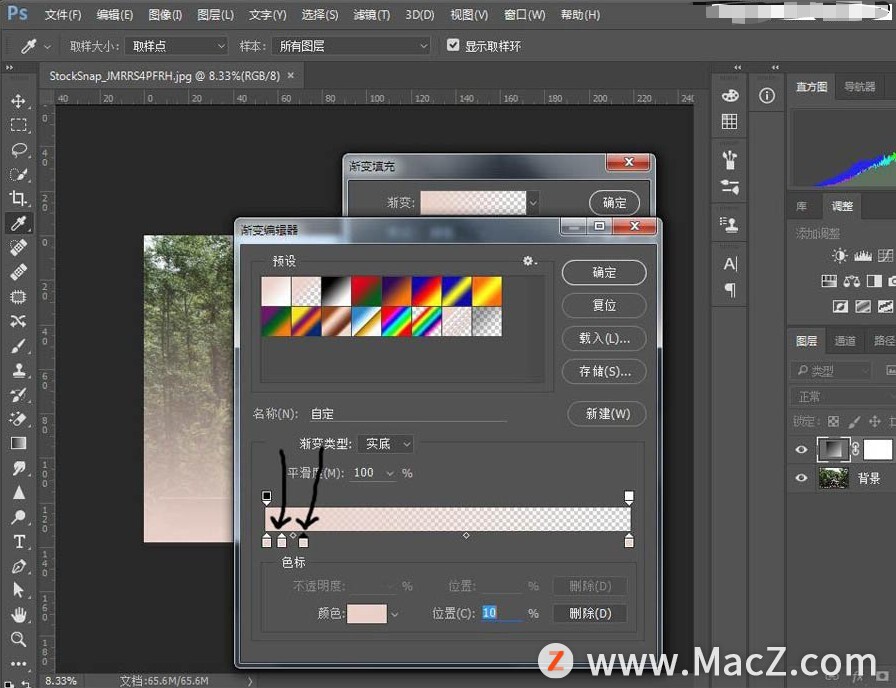Click the 颜色 color stop swatch
896x688 pixels.
[366, 614]
